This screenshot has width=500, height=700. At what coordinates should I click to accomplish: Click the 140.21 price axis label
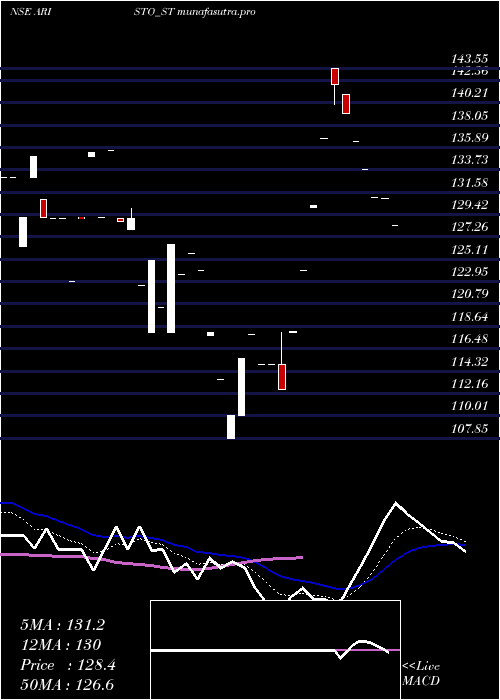click(x=469, y=93)
